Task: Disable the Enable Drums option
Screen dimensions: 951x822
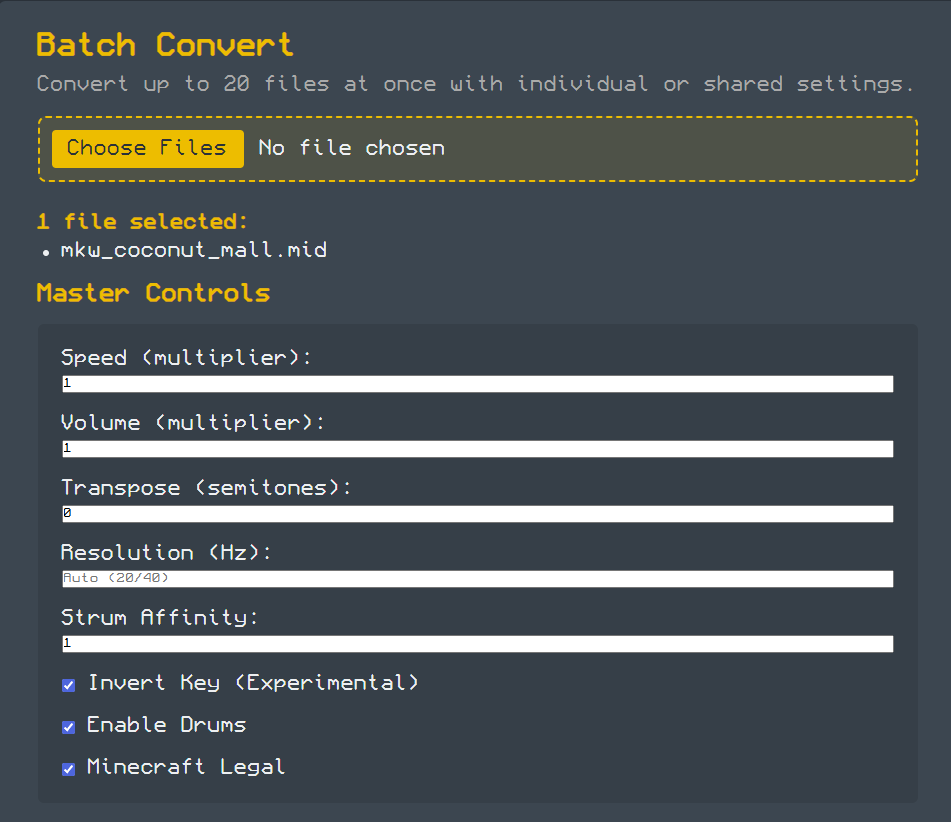Action: pyautogui.click(x=68, y=727)
